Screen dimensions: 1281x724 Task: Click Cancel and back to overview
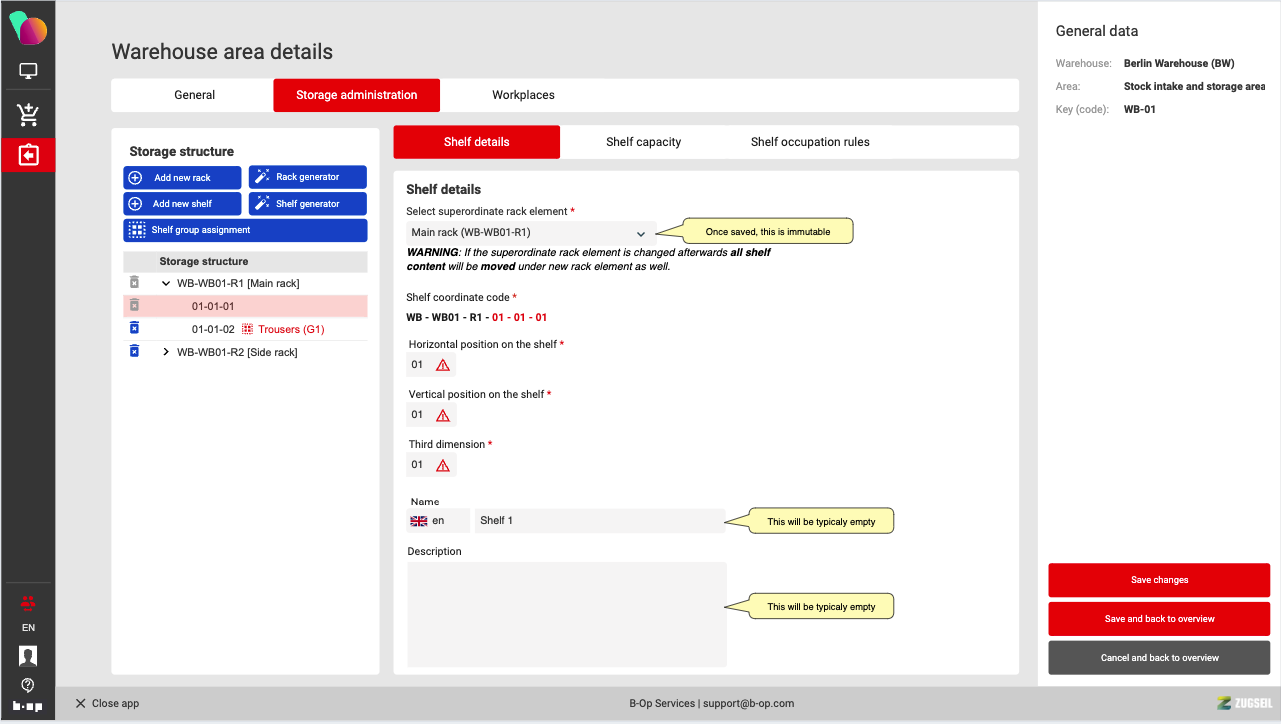click(1159, 658)
